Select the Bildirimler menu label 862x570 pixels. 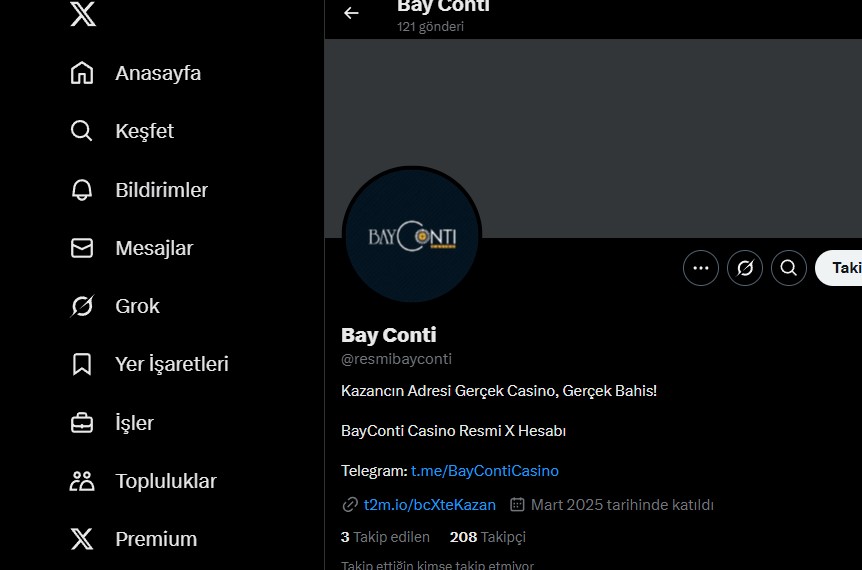(x=162, y=190)
